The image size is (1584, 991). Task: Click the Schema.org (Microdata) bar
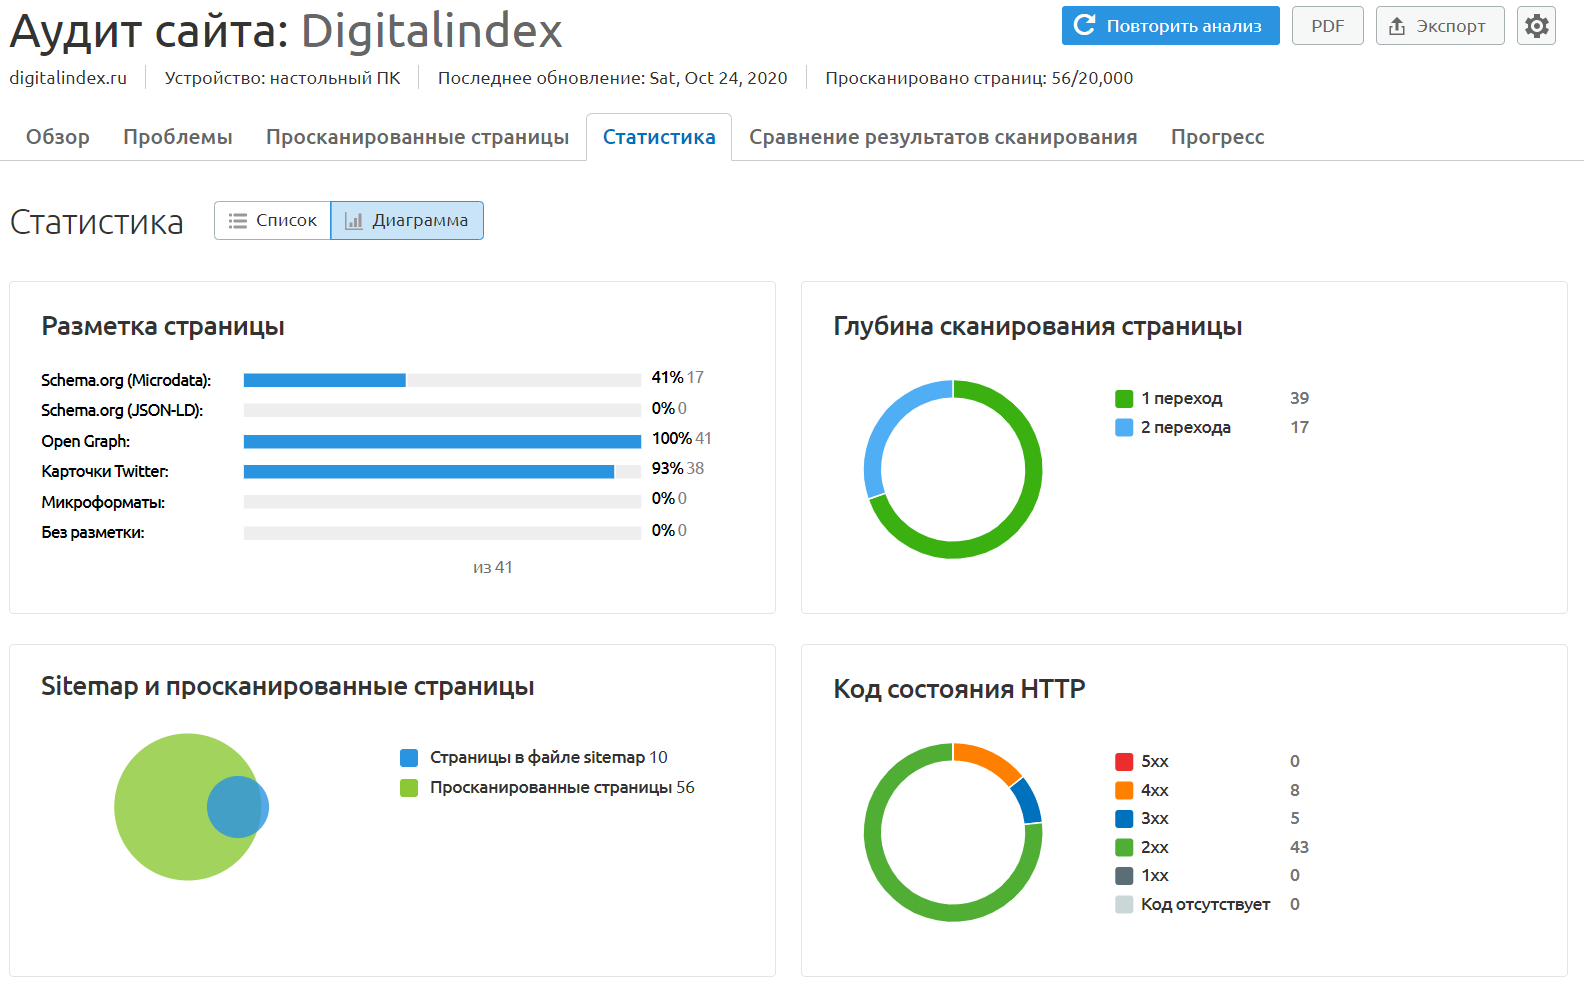(442, 380)
